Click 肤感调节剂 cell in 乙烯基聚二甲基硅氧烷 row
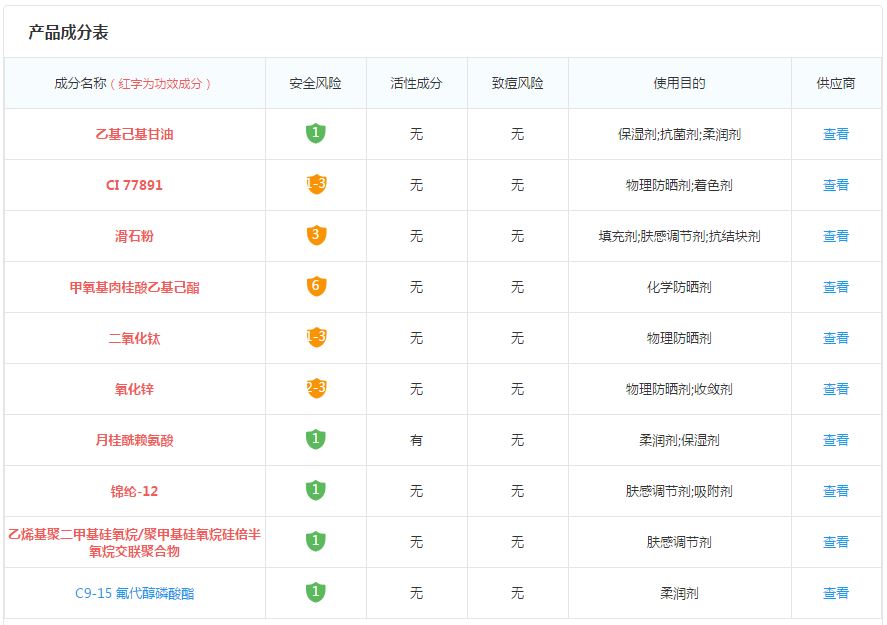The width and height of the screenshot is (887, 625). click(x=679, y=542)
